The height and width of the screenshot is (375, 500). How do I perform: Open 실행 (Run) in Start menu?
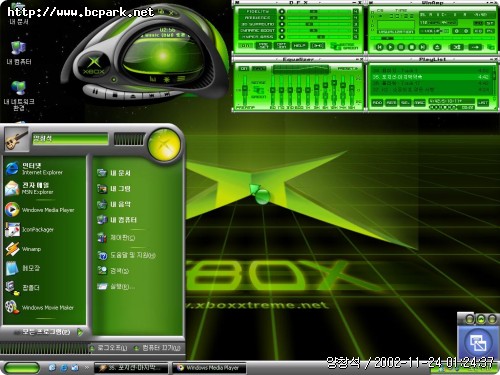coord(116,286)
